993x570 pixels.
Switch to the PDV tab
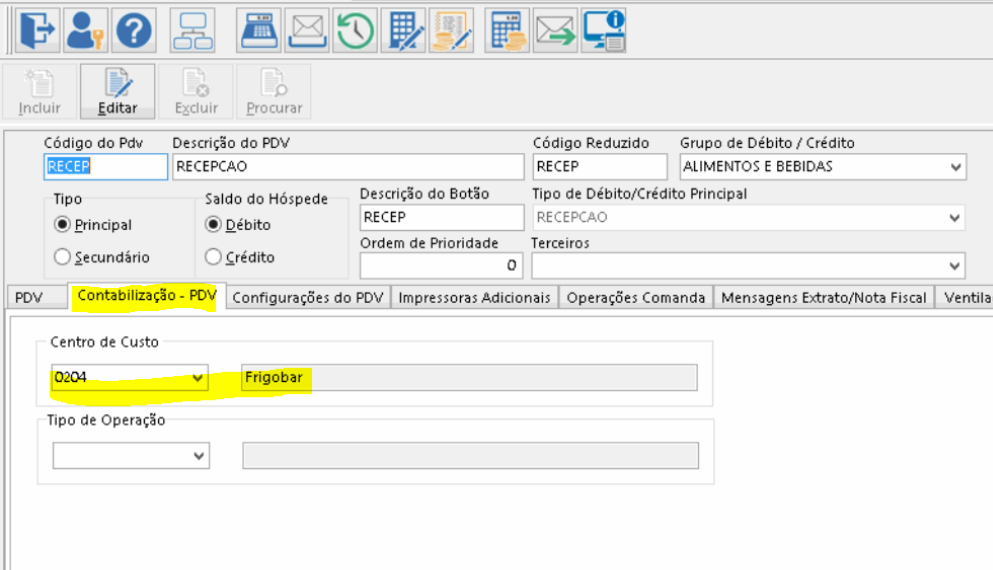click(x=36, y=297)
